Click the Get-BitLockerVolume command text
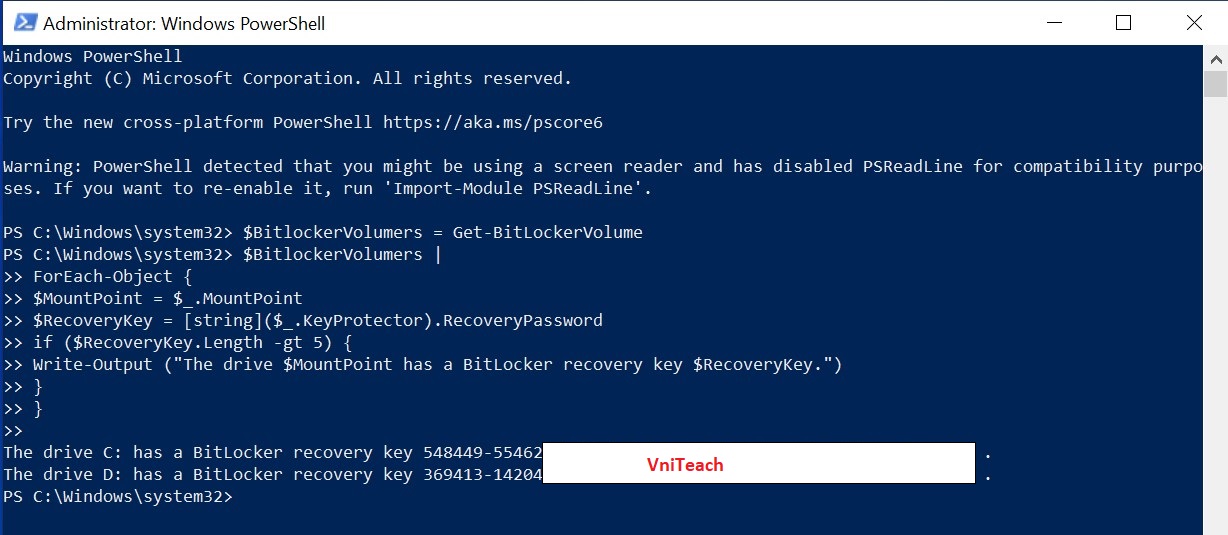The height and width of the screenshot is (535, 1228). tap(547, 232)
